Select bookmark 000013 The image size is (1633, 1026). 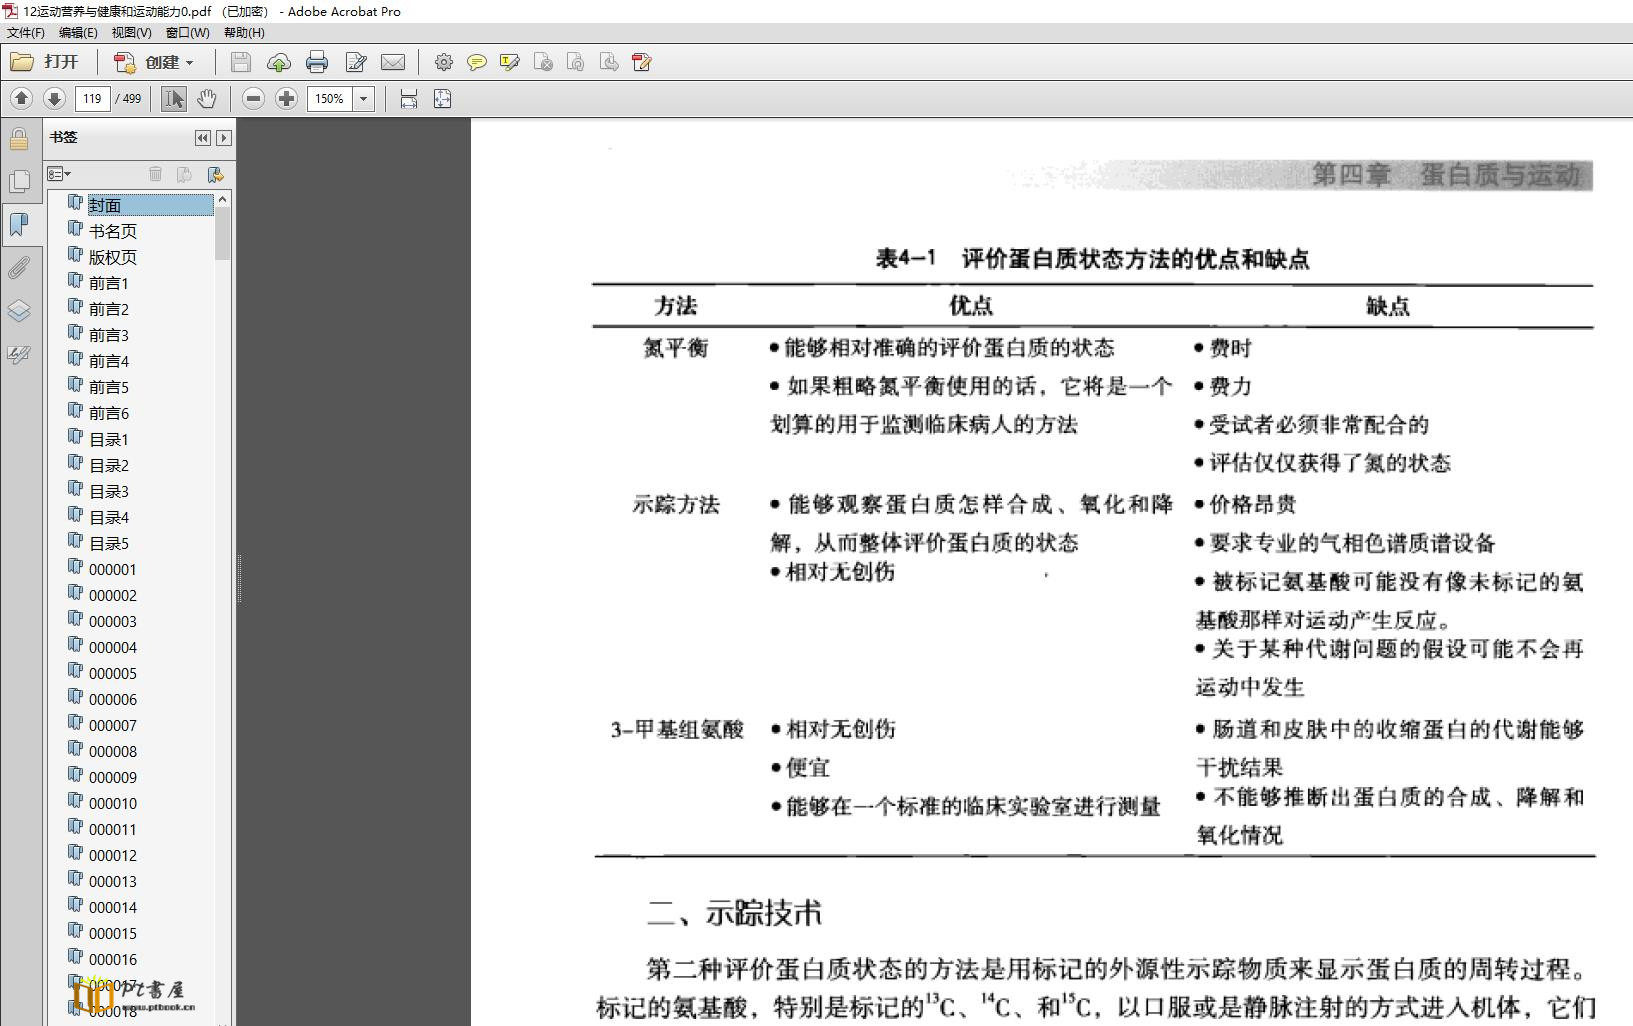113,881
